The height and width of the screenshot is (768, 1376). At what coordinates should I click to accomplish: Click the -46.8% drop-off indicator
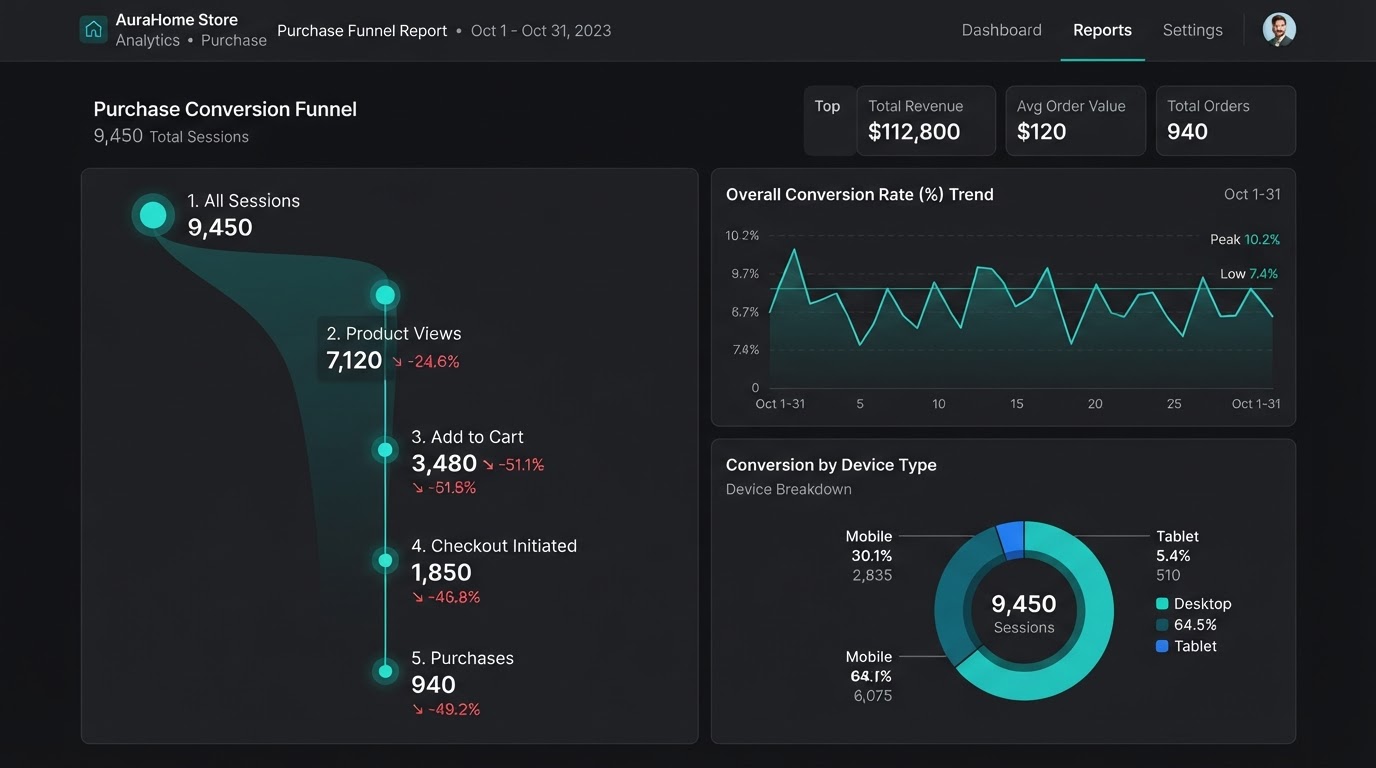pos(446,597)
